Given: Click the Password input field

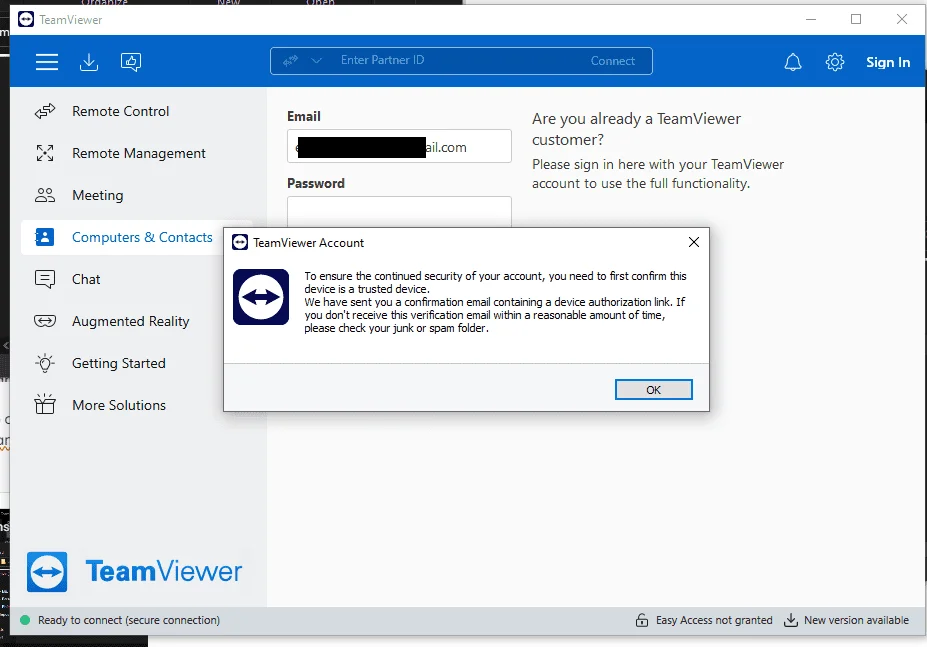Looking at the screenshot, I should point(399,212).
